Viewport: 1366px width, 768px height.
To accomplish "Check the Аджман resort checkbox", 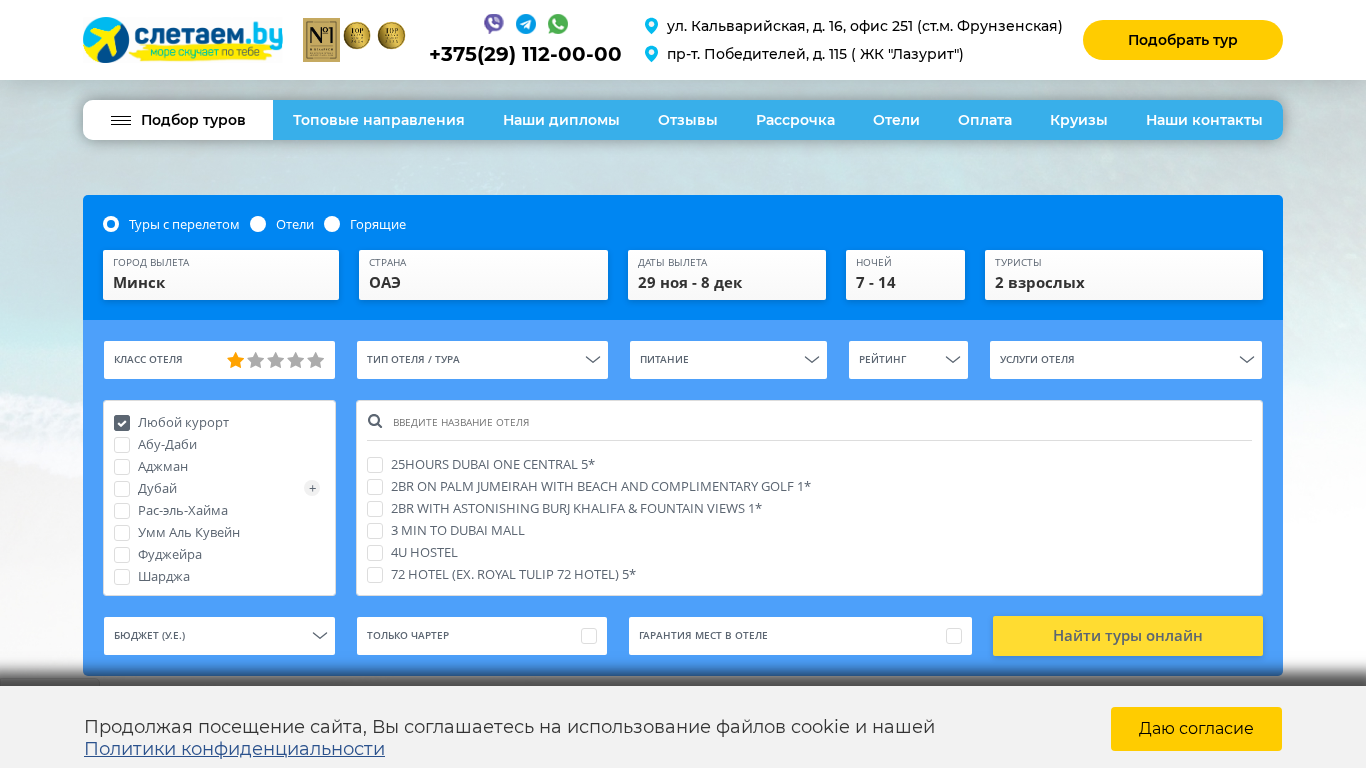I will click(122, 467).
